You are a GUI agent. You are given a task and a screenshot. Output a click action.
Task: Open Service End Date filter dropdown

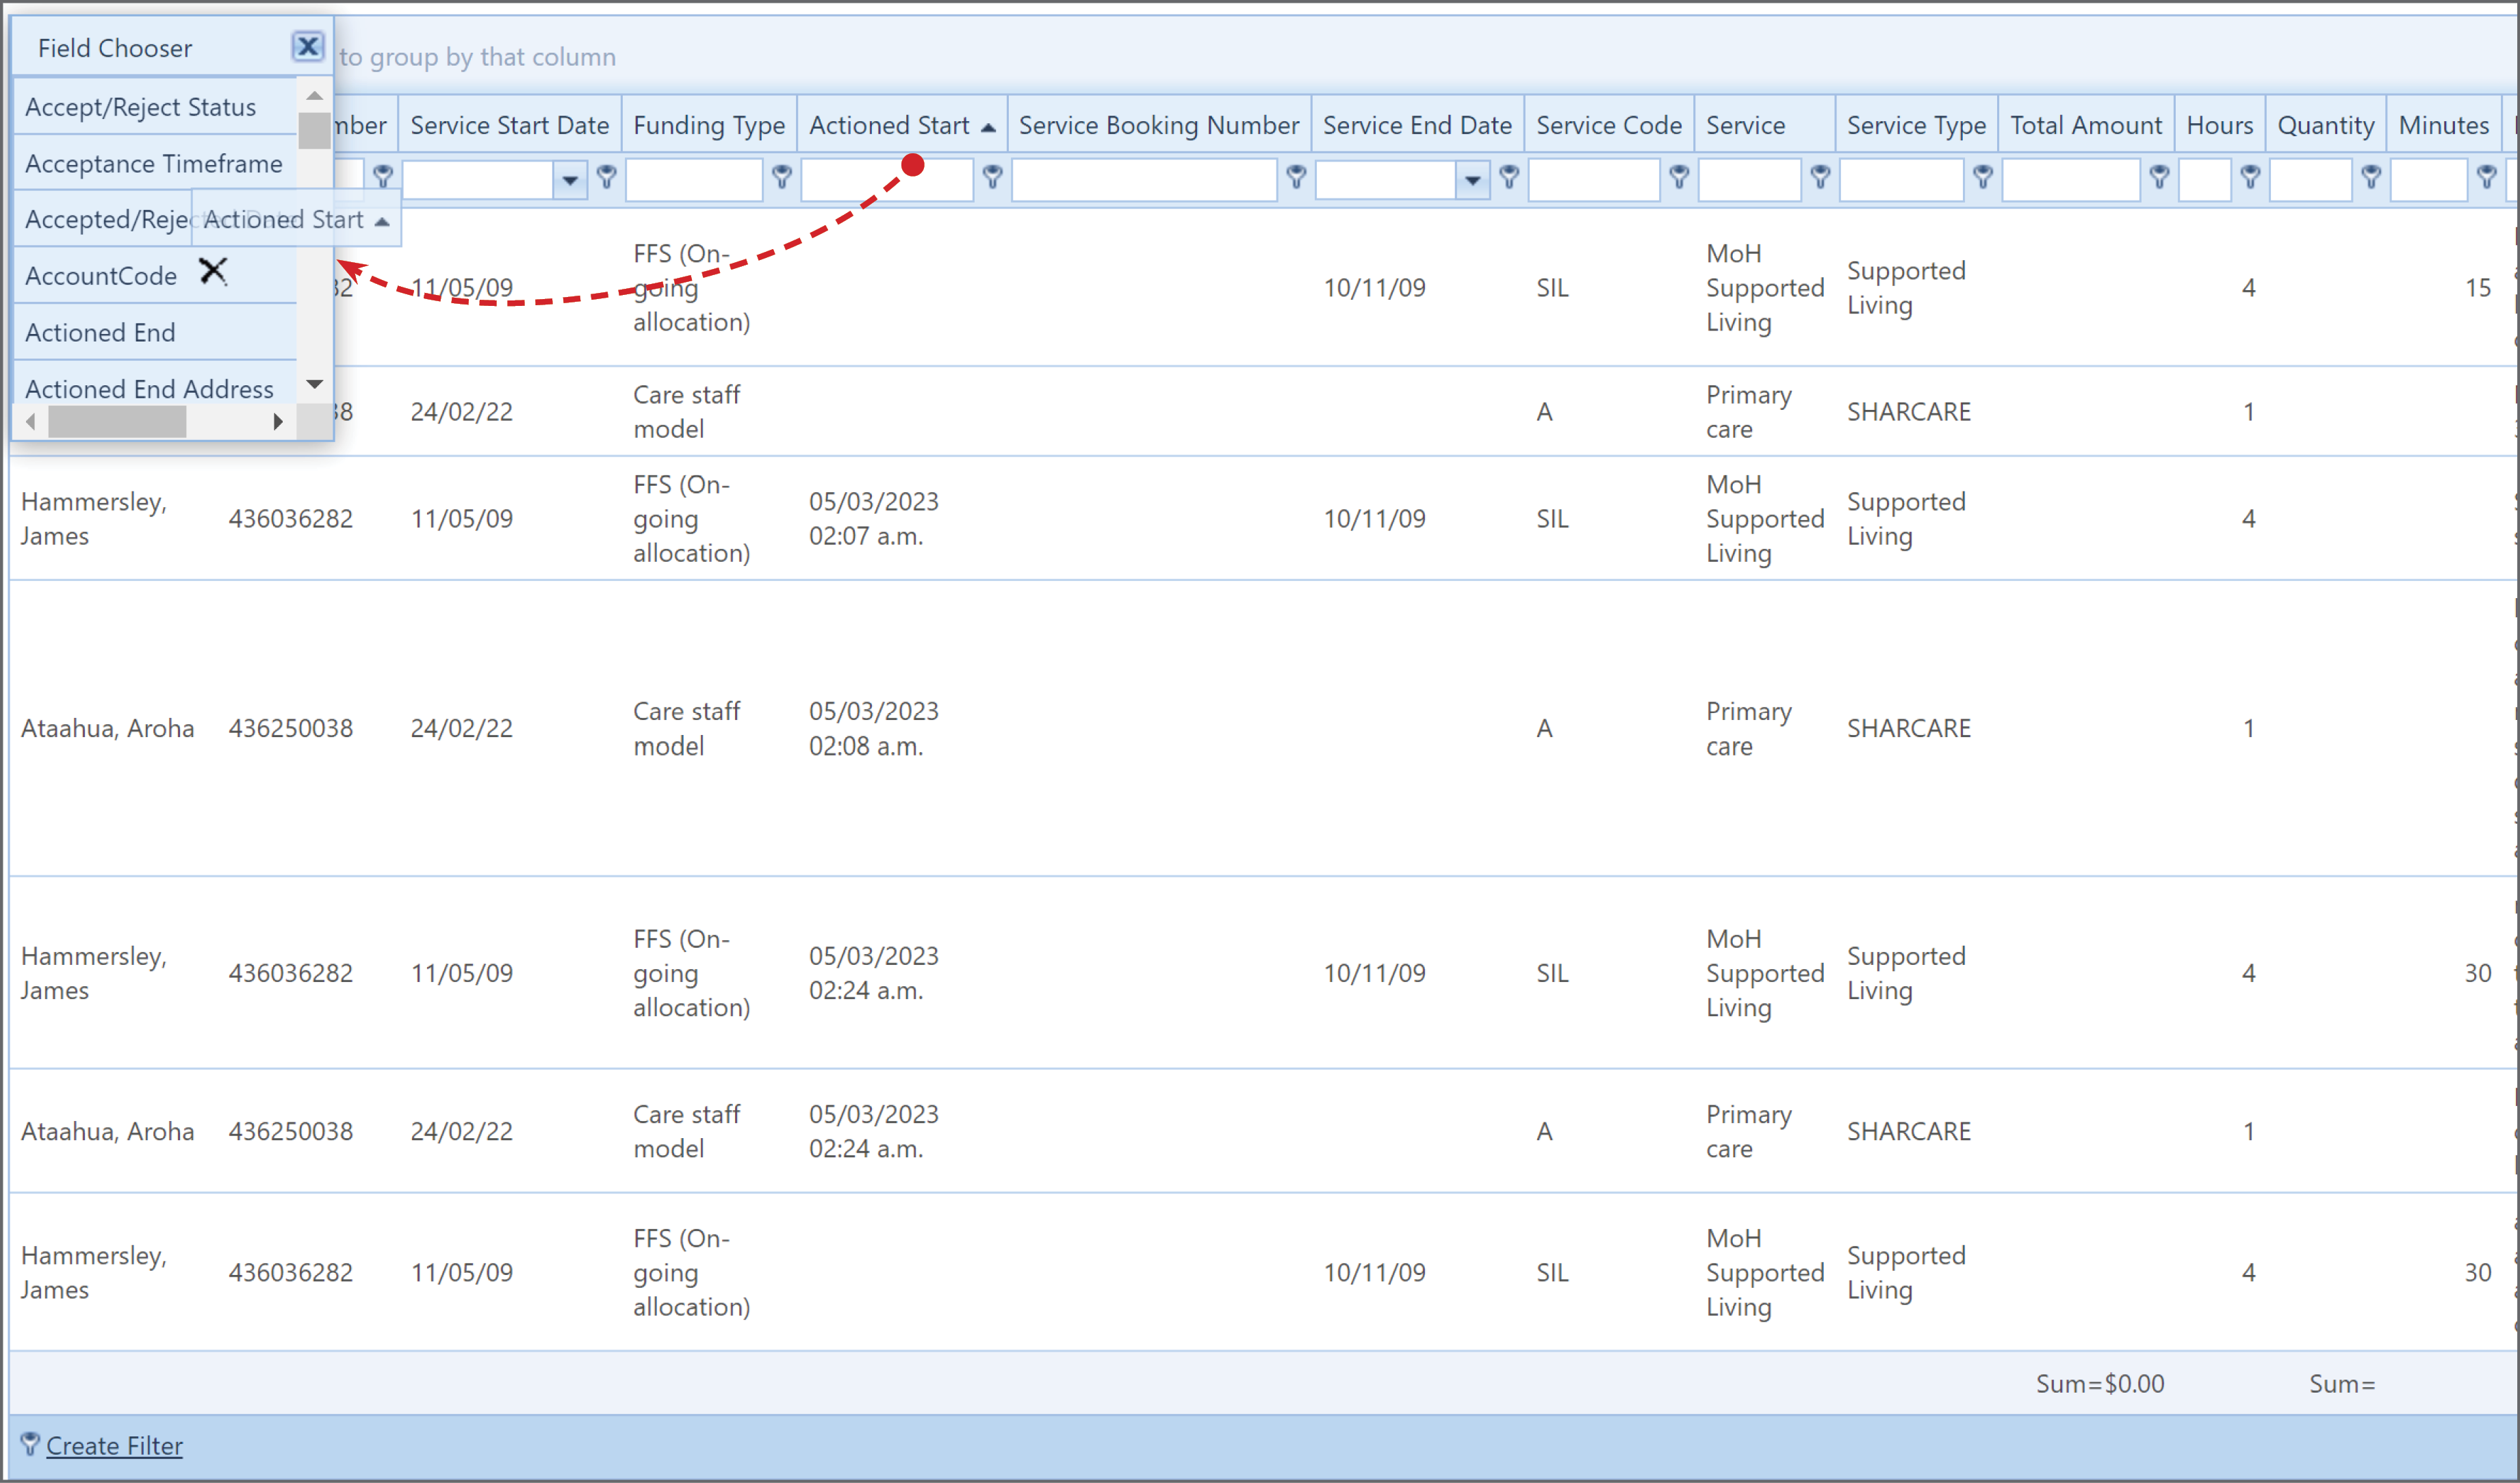pyautogui.click(x=1472, y=180)
